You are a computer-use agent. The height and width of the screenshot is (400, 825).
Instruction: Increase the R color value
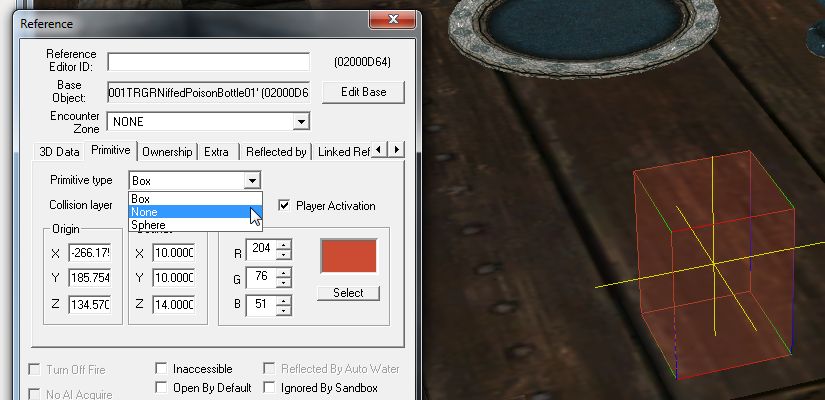[284, 244]
